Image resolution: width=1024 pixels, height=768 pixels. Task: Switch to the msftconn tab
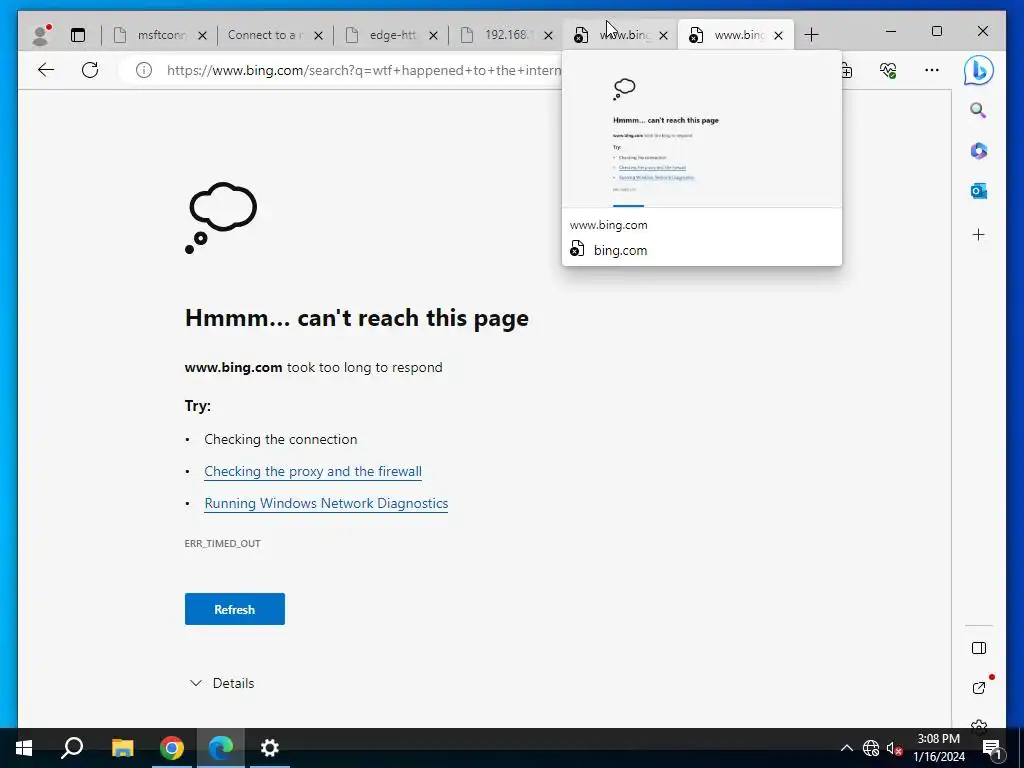coord(160,35)
